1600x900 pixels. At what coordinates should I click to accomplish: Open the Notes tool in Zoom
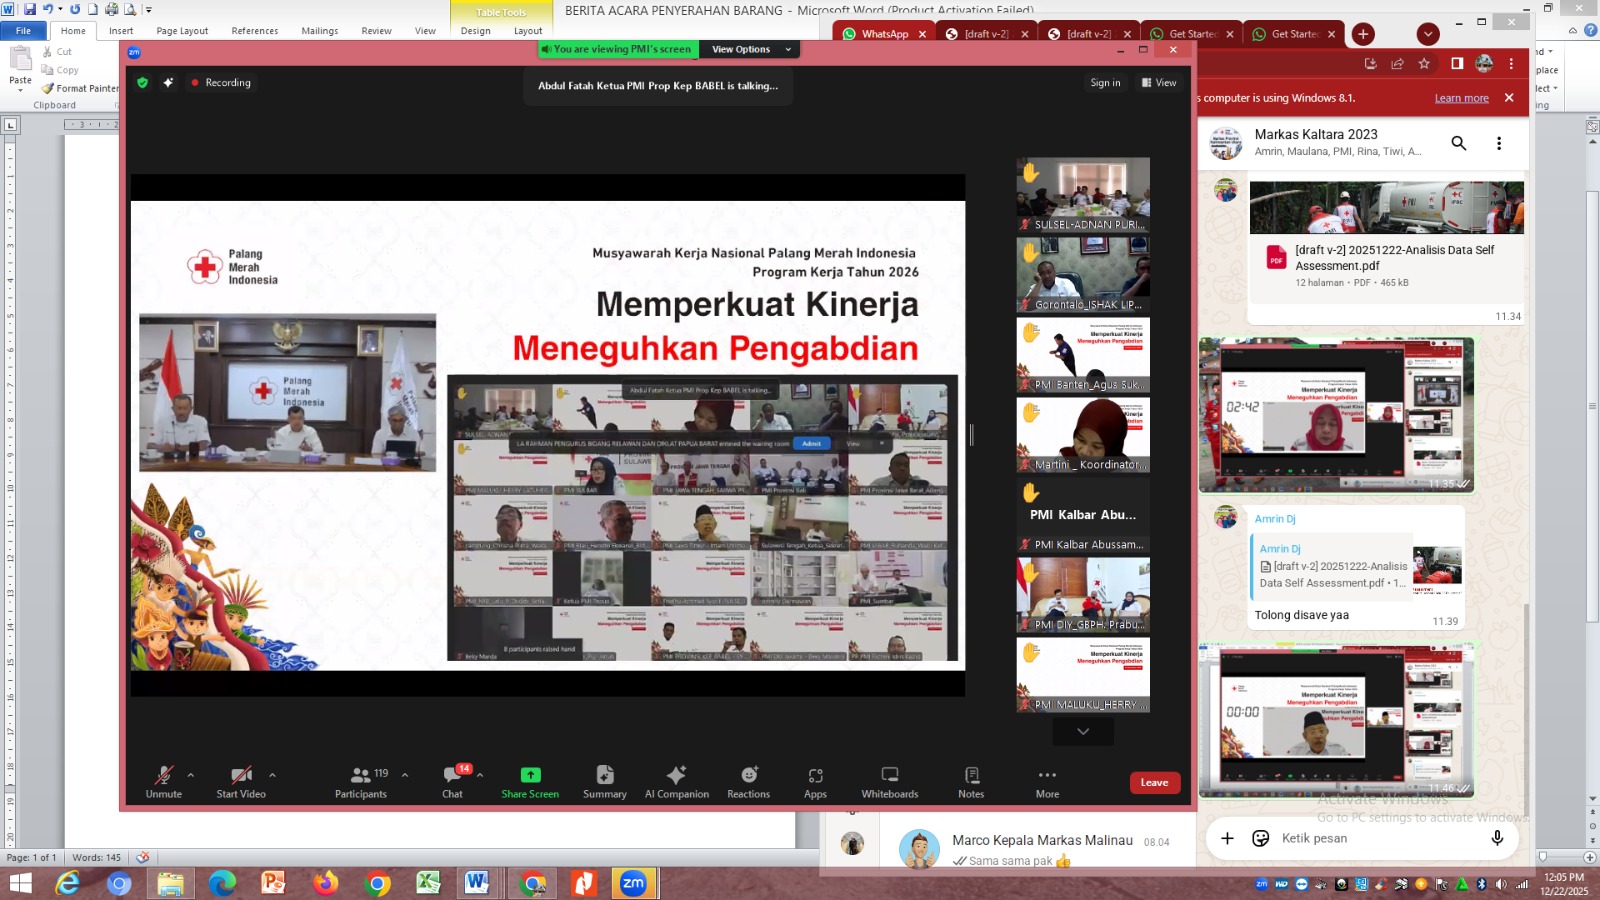(971, 781)
